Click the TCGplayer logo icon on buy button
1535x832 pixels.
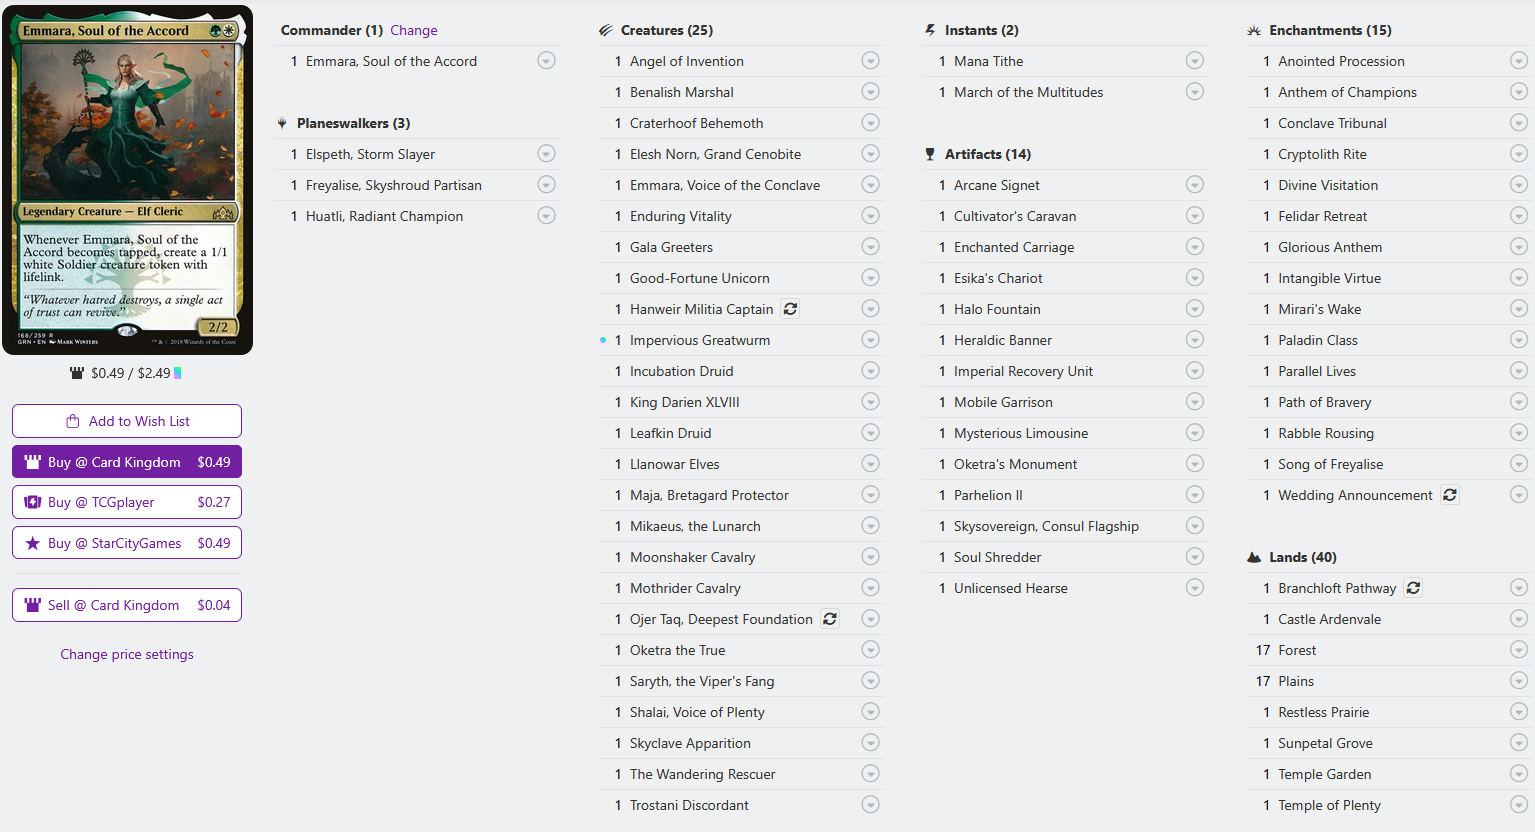33,502
